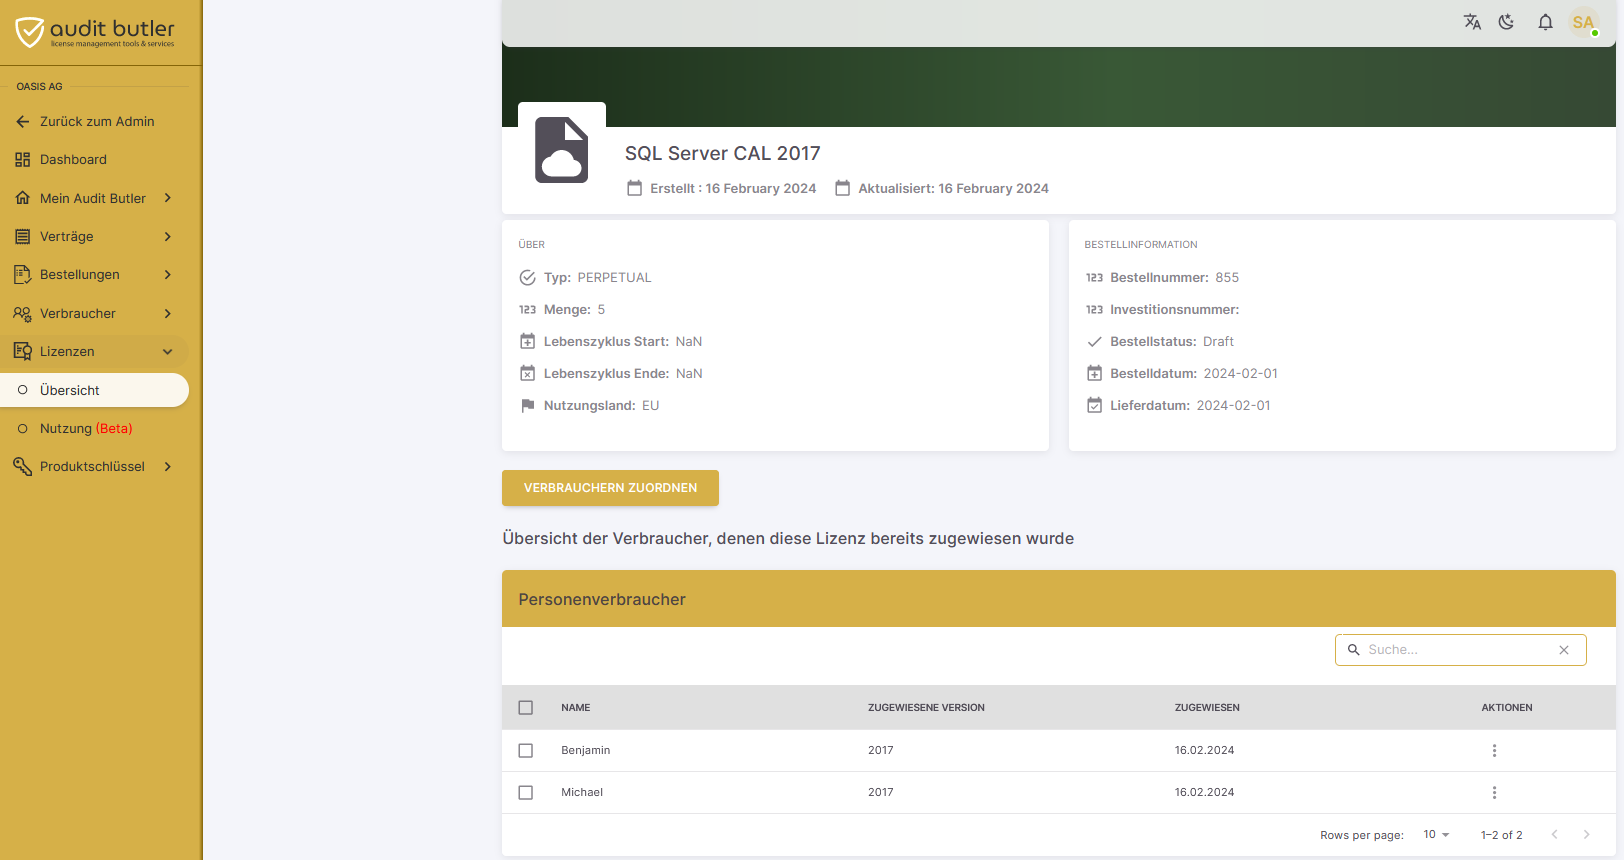
Task: Click the Personenverbraucher panel header
Action: [1059, 599]
